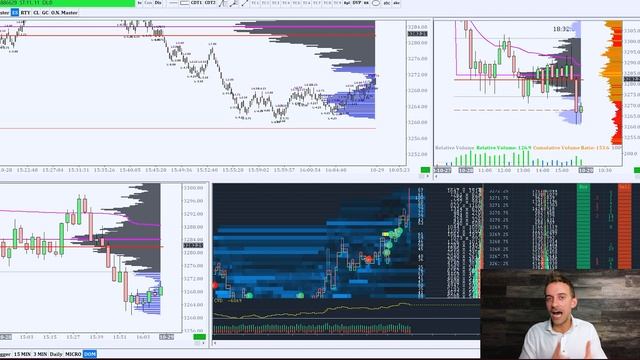Switch to the MICRO bottom tab
The image size is (640, 360).
tap(73, 354)
